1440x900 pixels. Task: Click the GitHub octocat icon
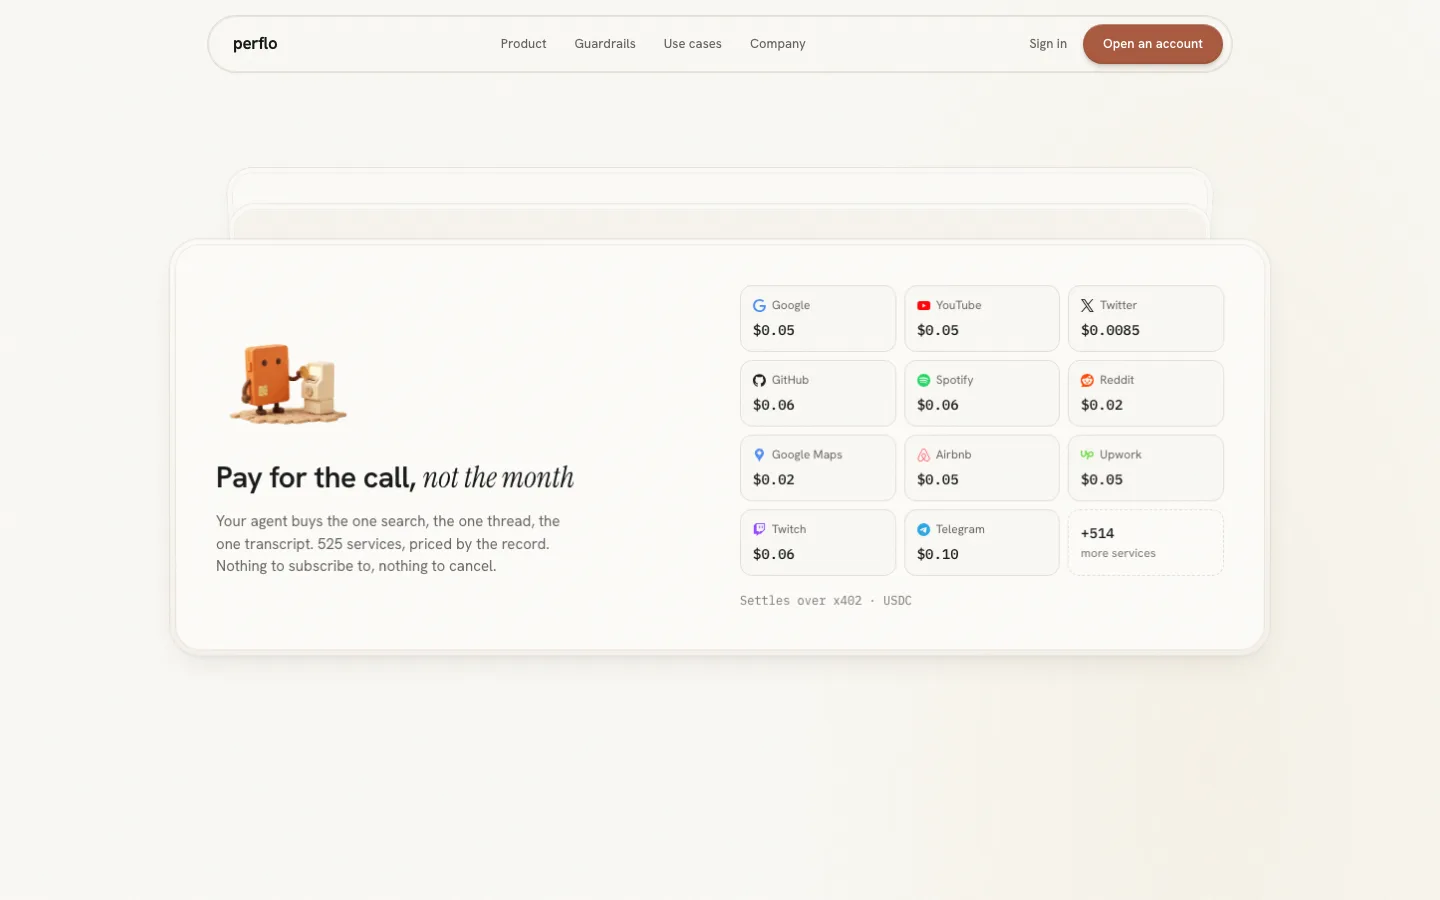point(759,380)
